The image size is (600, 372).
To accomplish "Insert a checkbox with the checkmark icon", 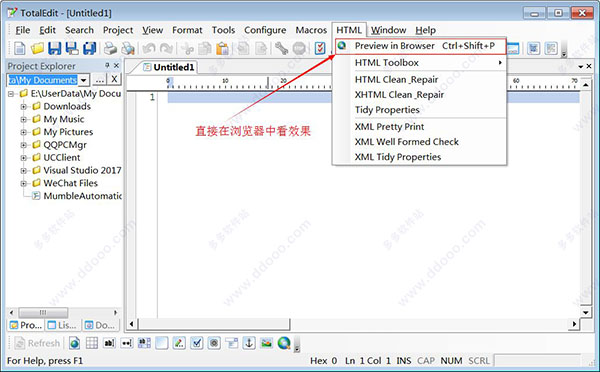I will 197,343.
